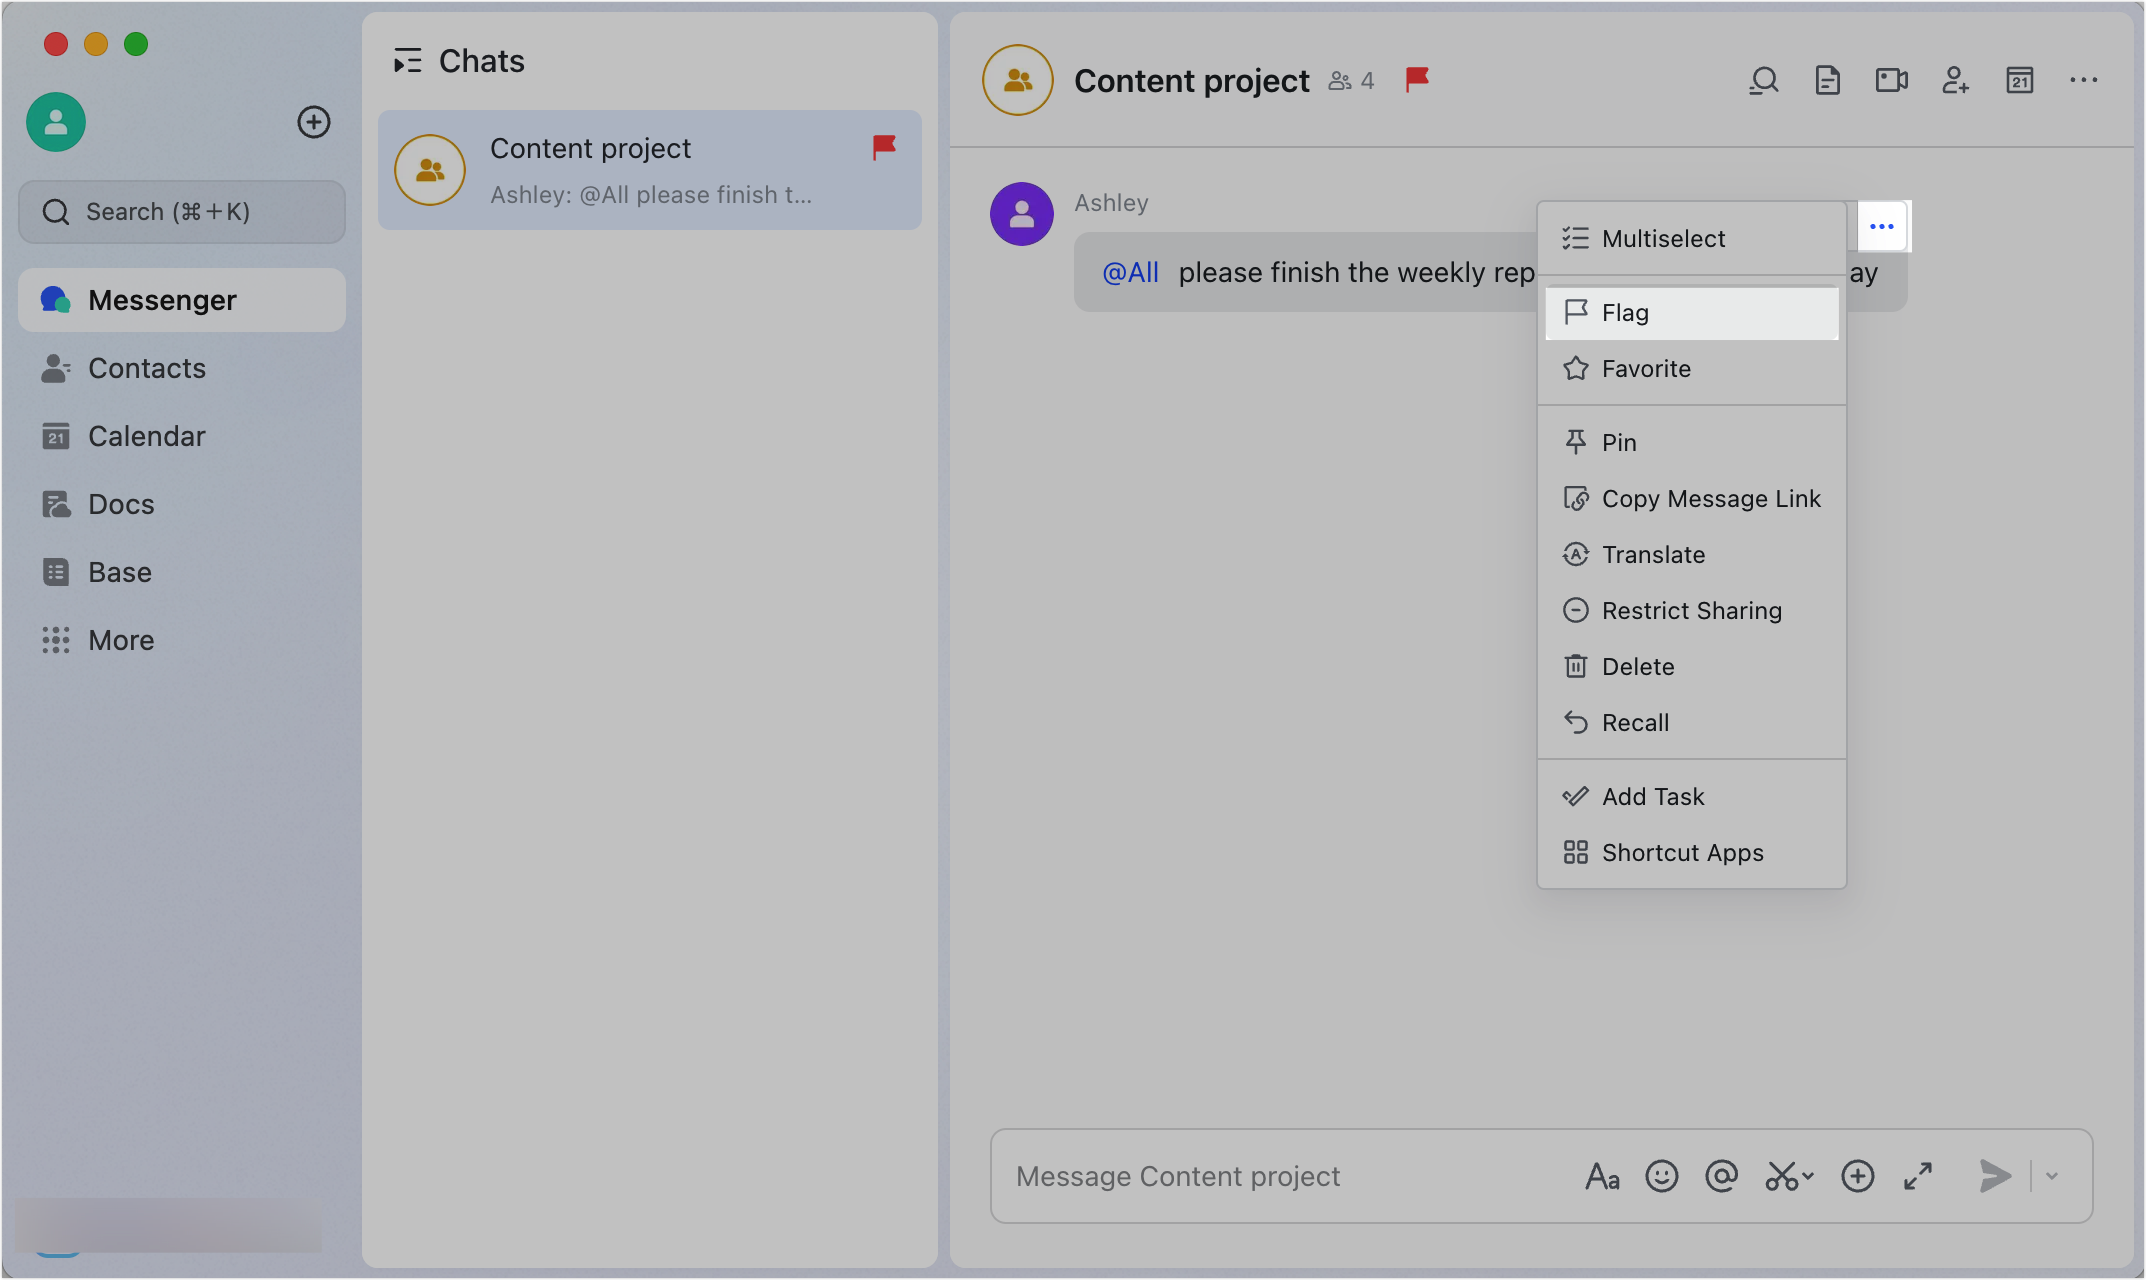Toggle the chat filter beside the Chats title
Screen dimensions: 2146x1280
(407, 60)
